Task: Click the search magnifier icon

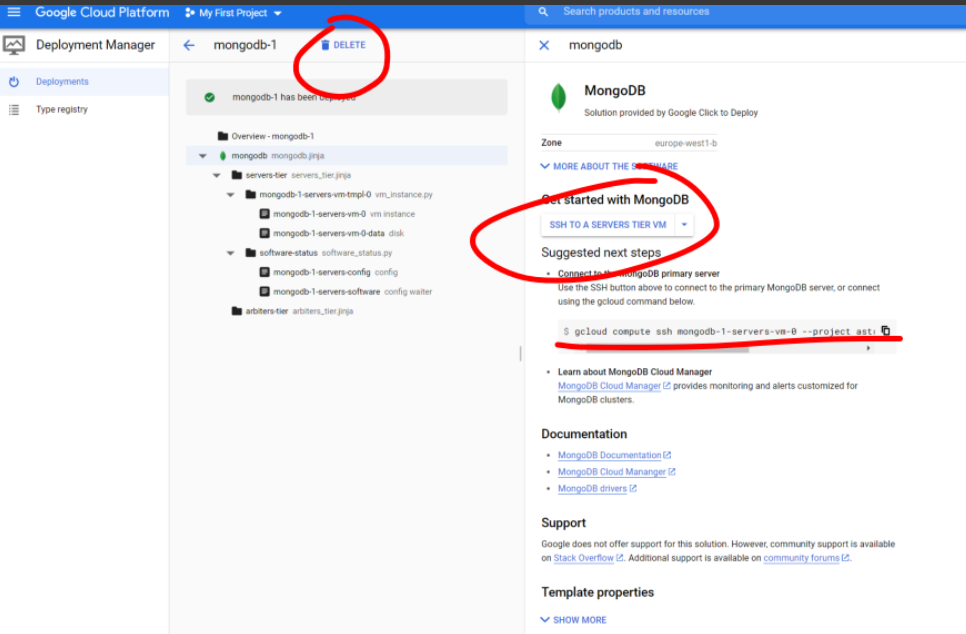Action: [x=543, y=12]
